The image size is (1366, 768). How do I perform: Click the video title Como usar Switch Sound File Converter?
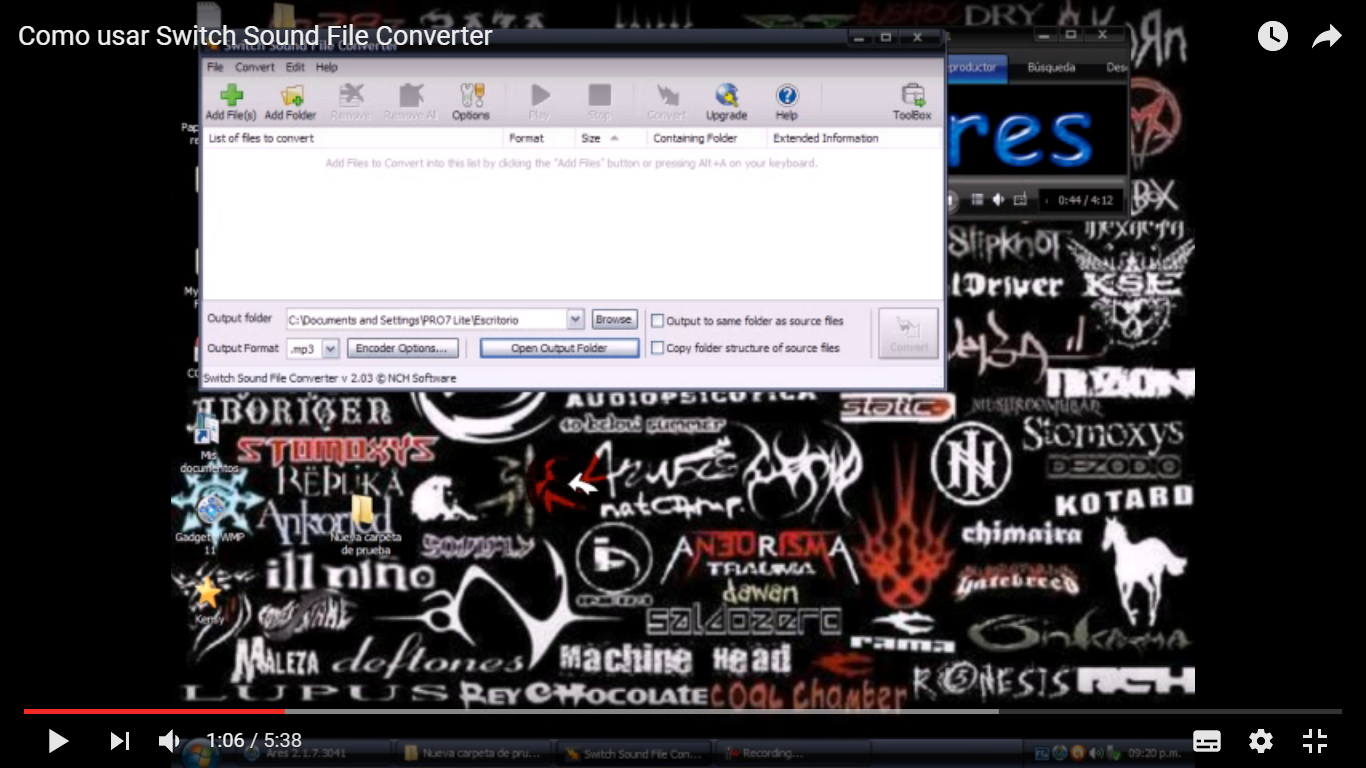(x=255, y=36)
